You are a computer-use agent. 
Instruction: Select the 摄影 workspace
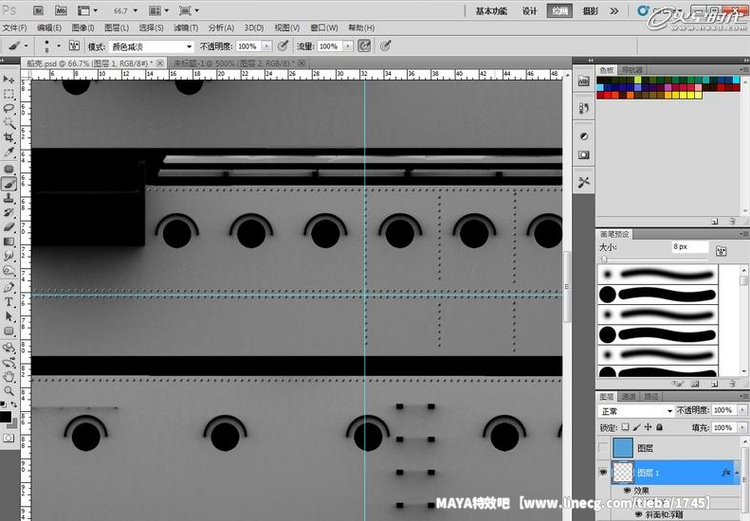point(590,11)
